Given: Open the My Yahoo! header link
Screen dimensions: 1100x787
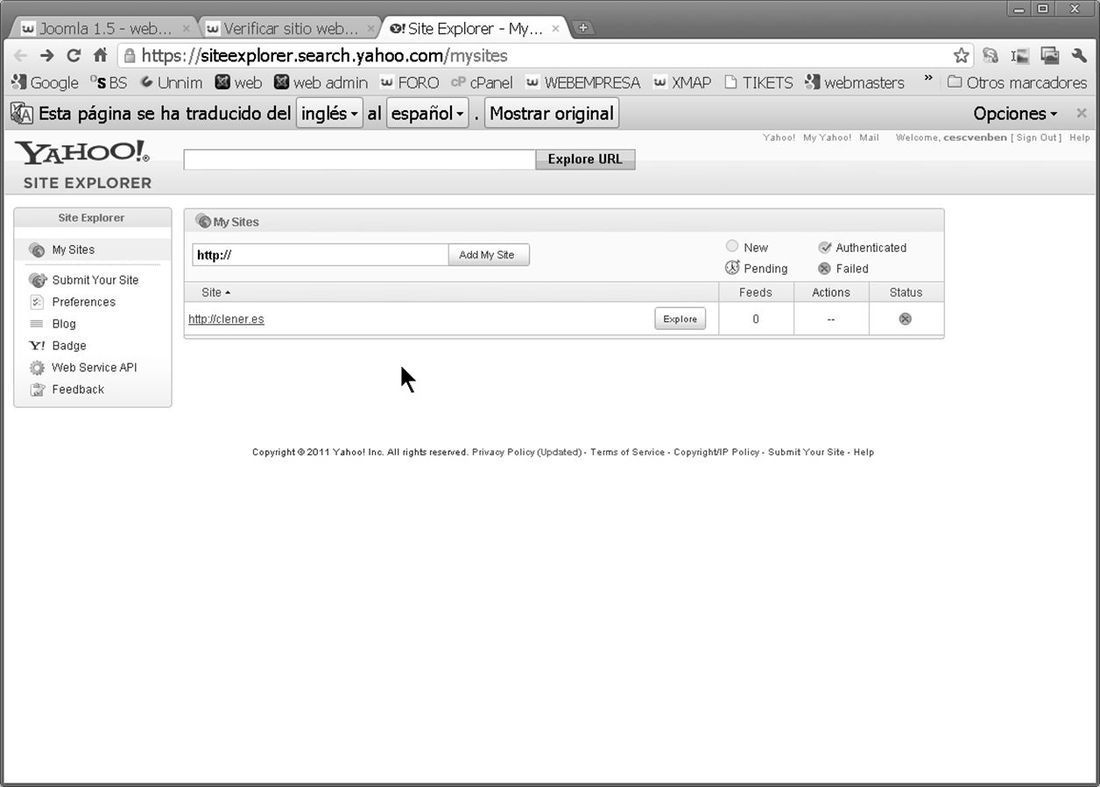Looking at the screenshot, I should point(827,137).
